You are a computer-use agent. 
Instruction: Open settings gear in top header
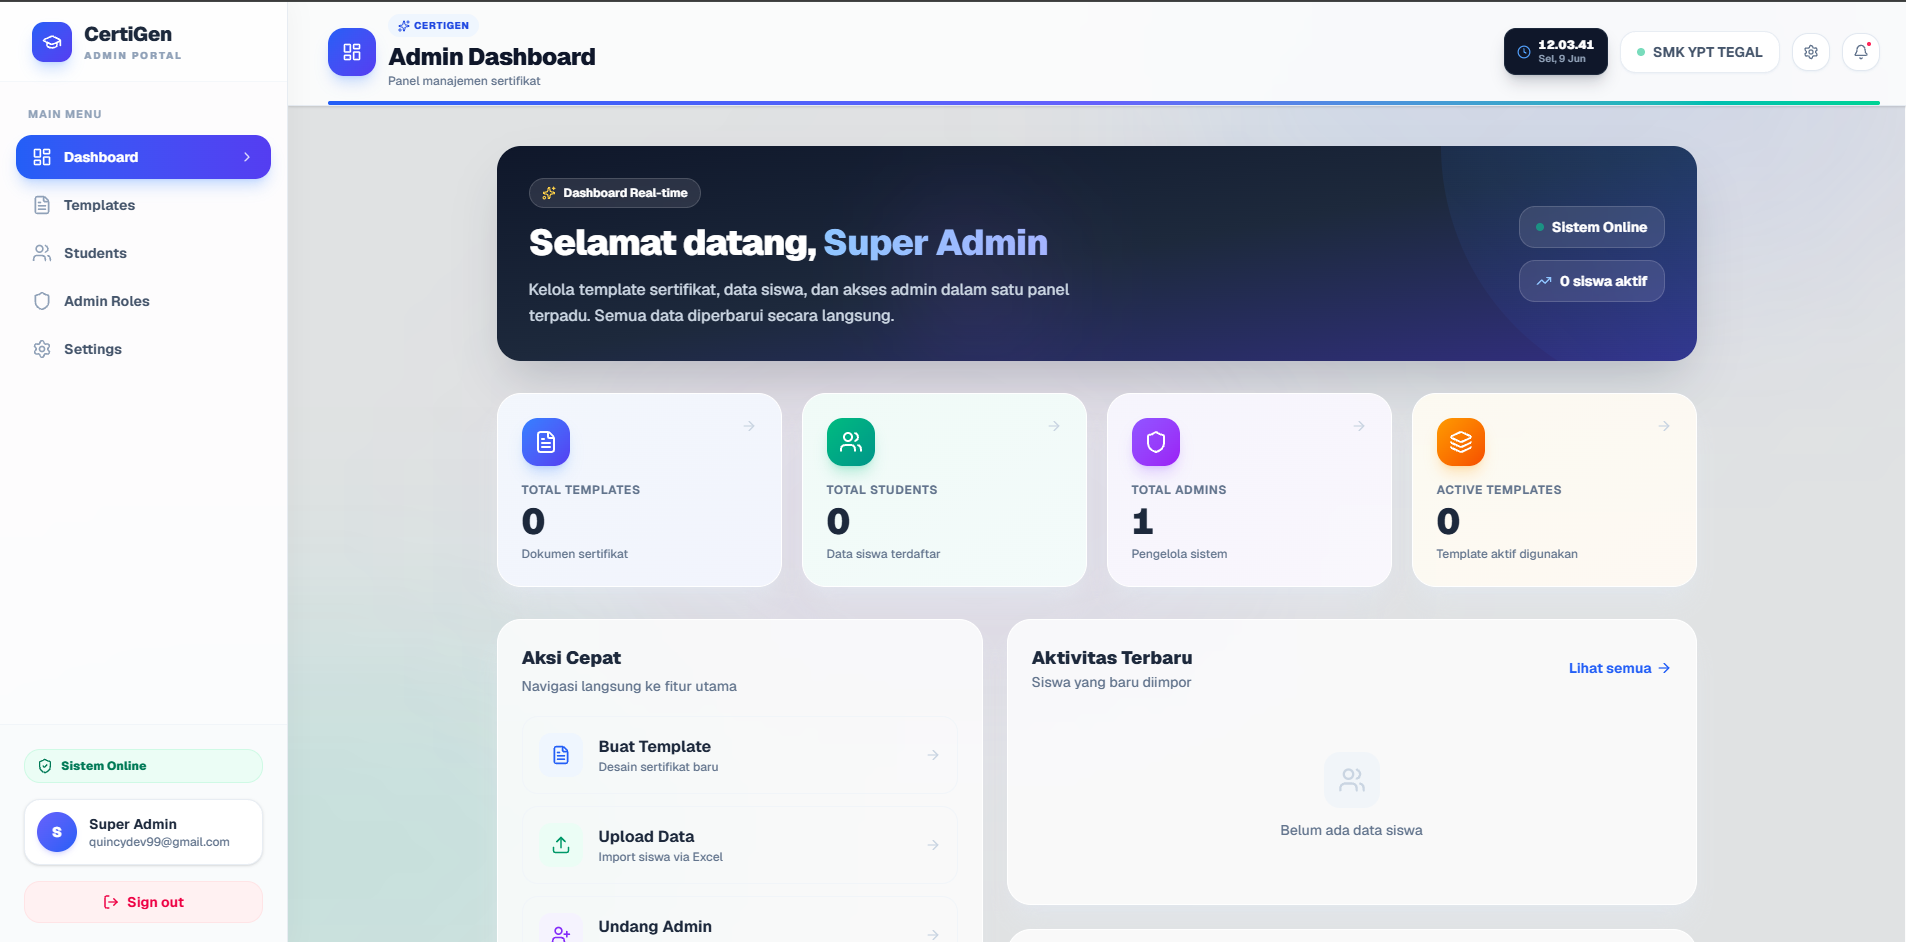[1811, 52]
